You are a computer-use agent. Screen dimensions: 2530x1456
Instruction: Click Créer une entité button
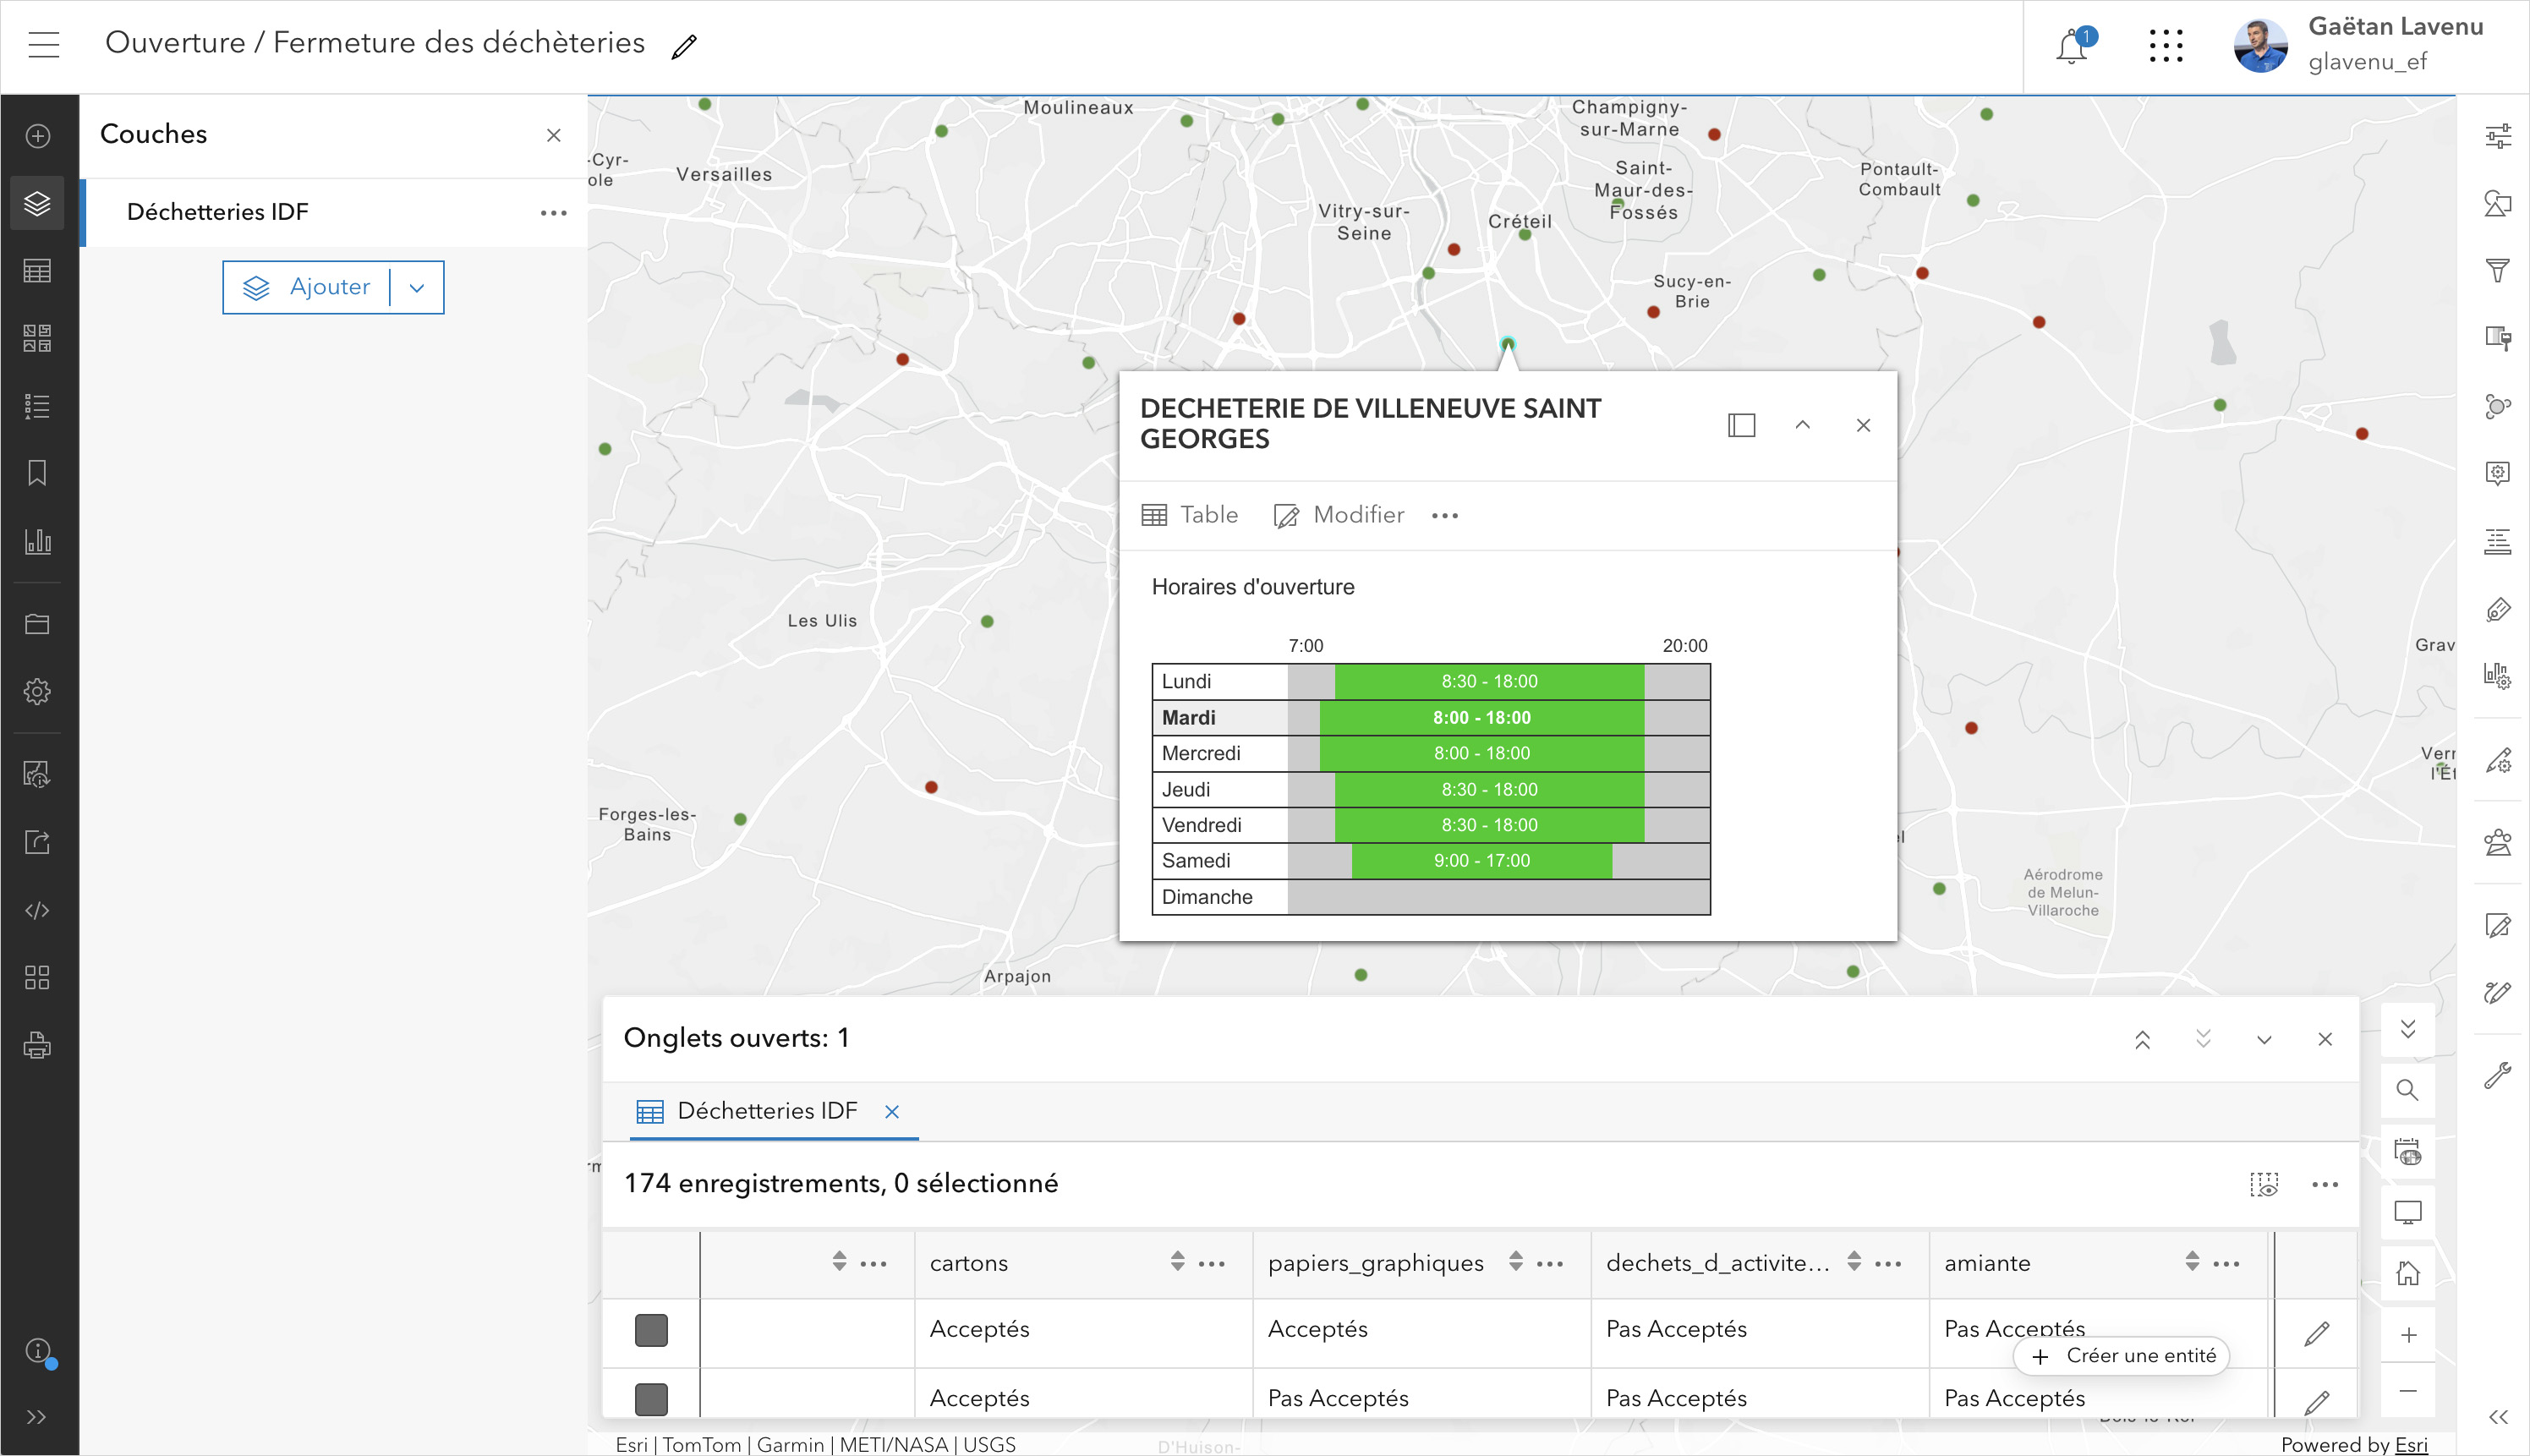click(x=2123, y=1356)
